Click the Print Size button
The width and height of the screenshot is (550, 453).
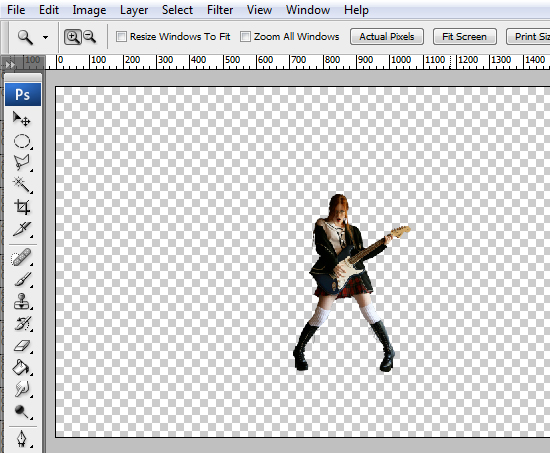click(x=528, y=36)
